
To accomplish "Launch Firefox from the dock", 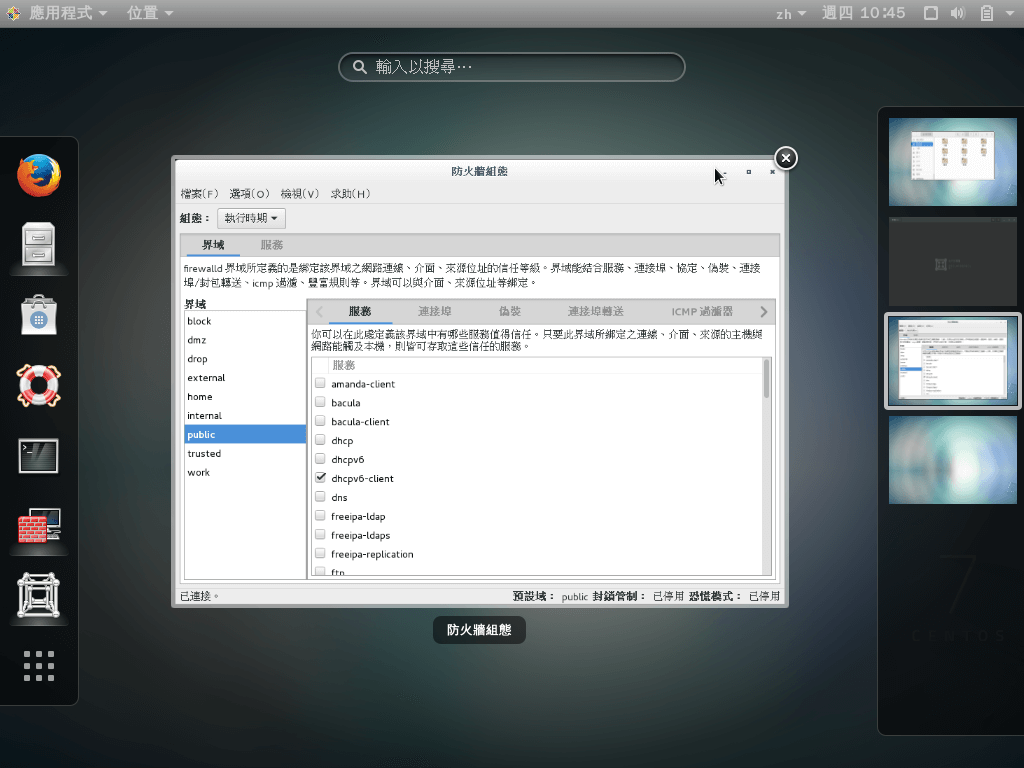I will tap(40, 174).
